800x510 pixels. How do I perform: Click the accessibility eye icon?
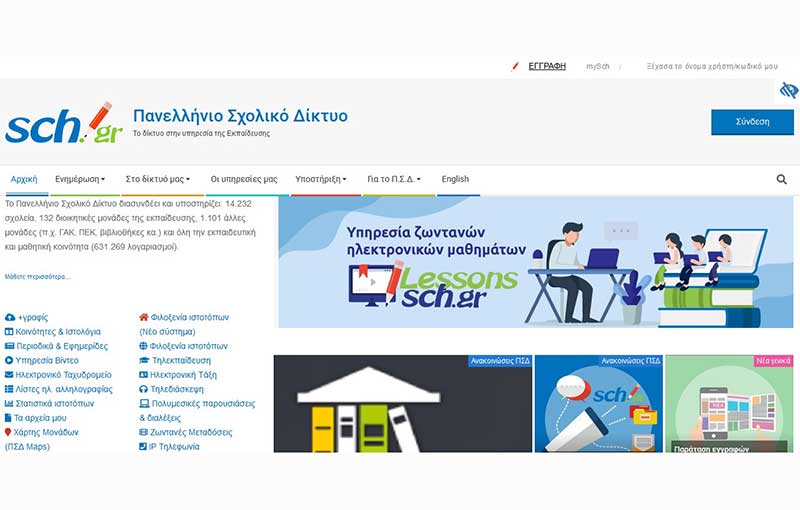coord(788,91)
